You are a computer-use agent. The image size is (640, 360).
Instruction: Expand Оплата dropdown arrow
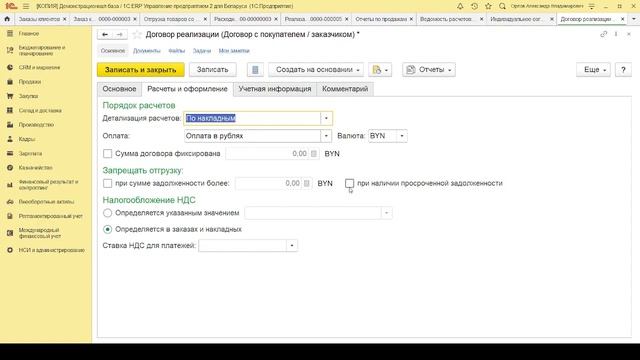click(x=326, y=136)
